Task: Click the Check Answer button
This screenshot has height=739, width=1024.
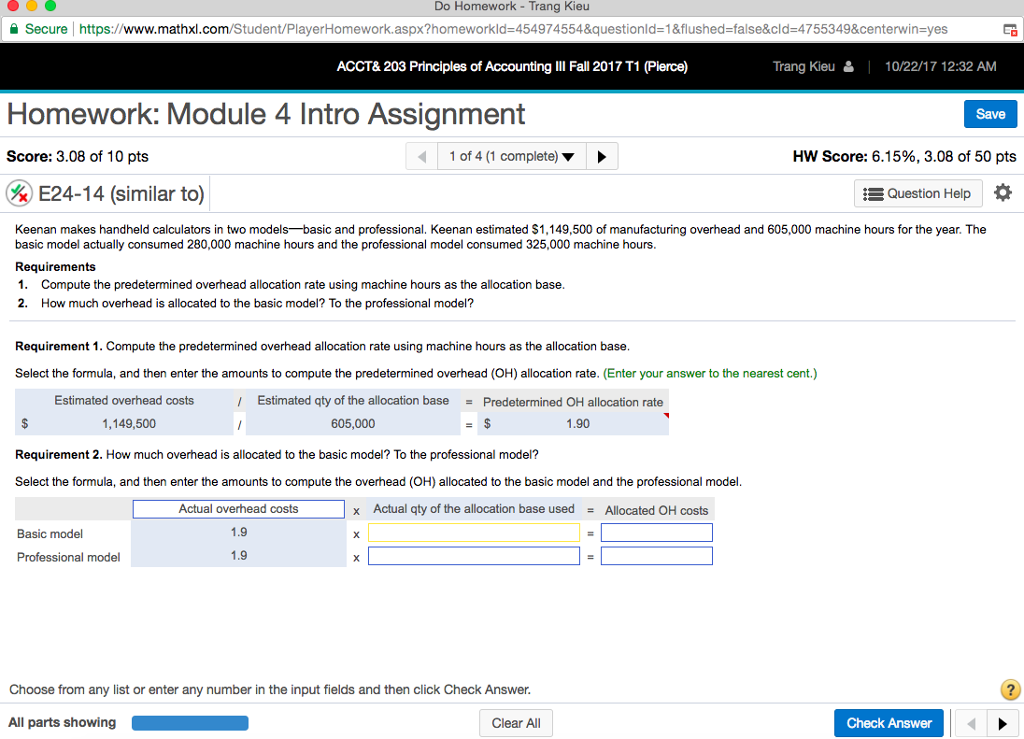Action: (x=888, y=722)
